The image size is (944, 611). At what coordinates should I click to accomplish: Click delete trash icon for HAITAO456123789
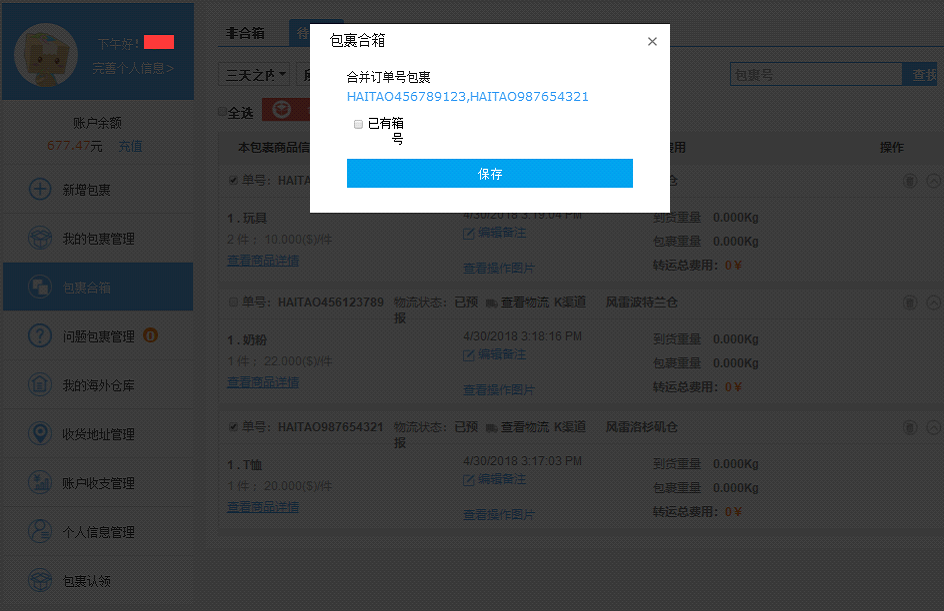click(x=910, y=302)
